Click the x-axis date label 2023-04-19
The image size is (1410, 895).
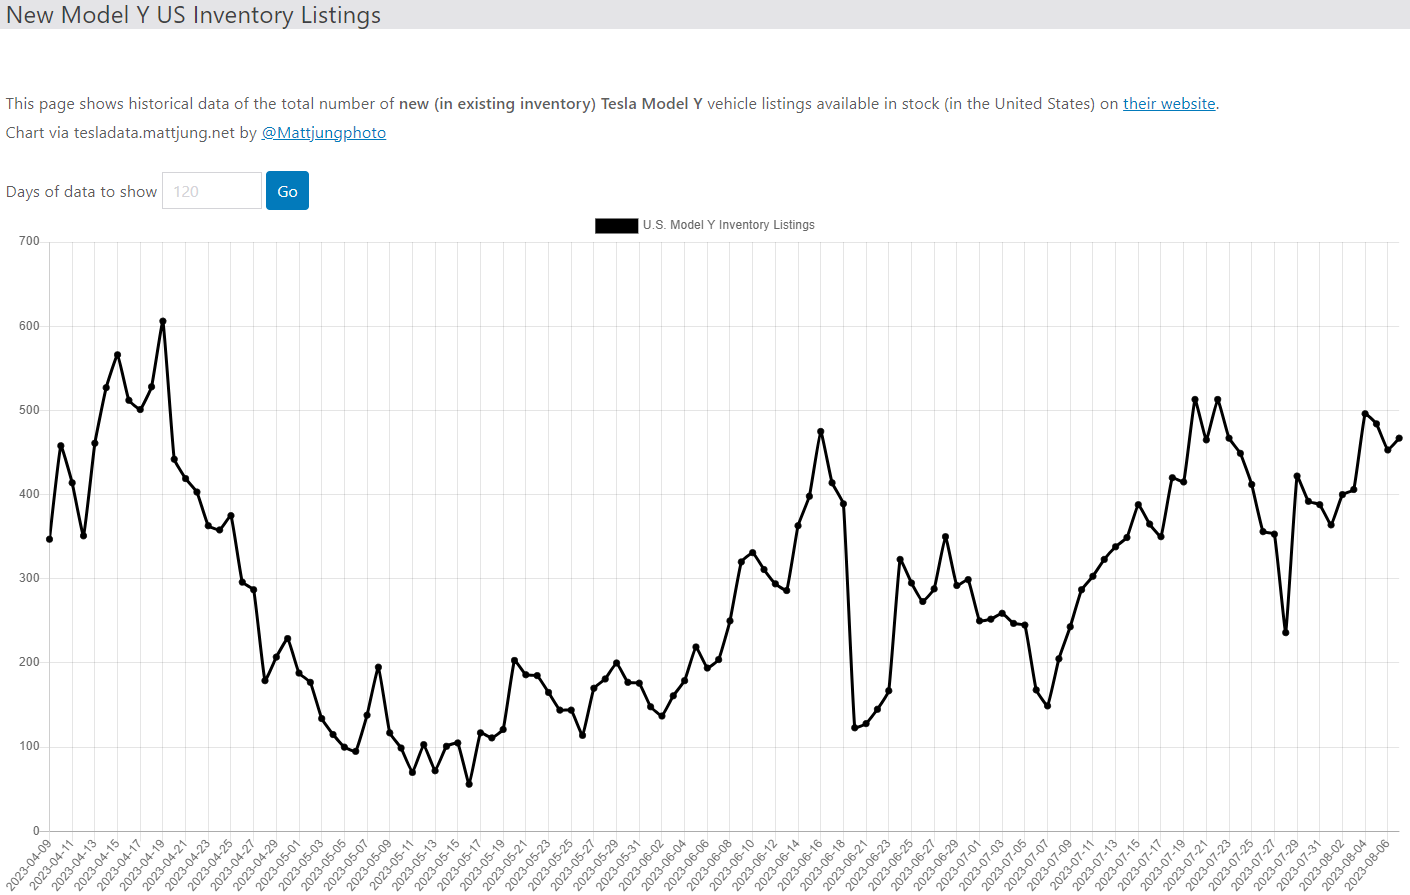(142, 865)
